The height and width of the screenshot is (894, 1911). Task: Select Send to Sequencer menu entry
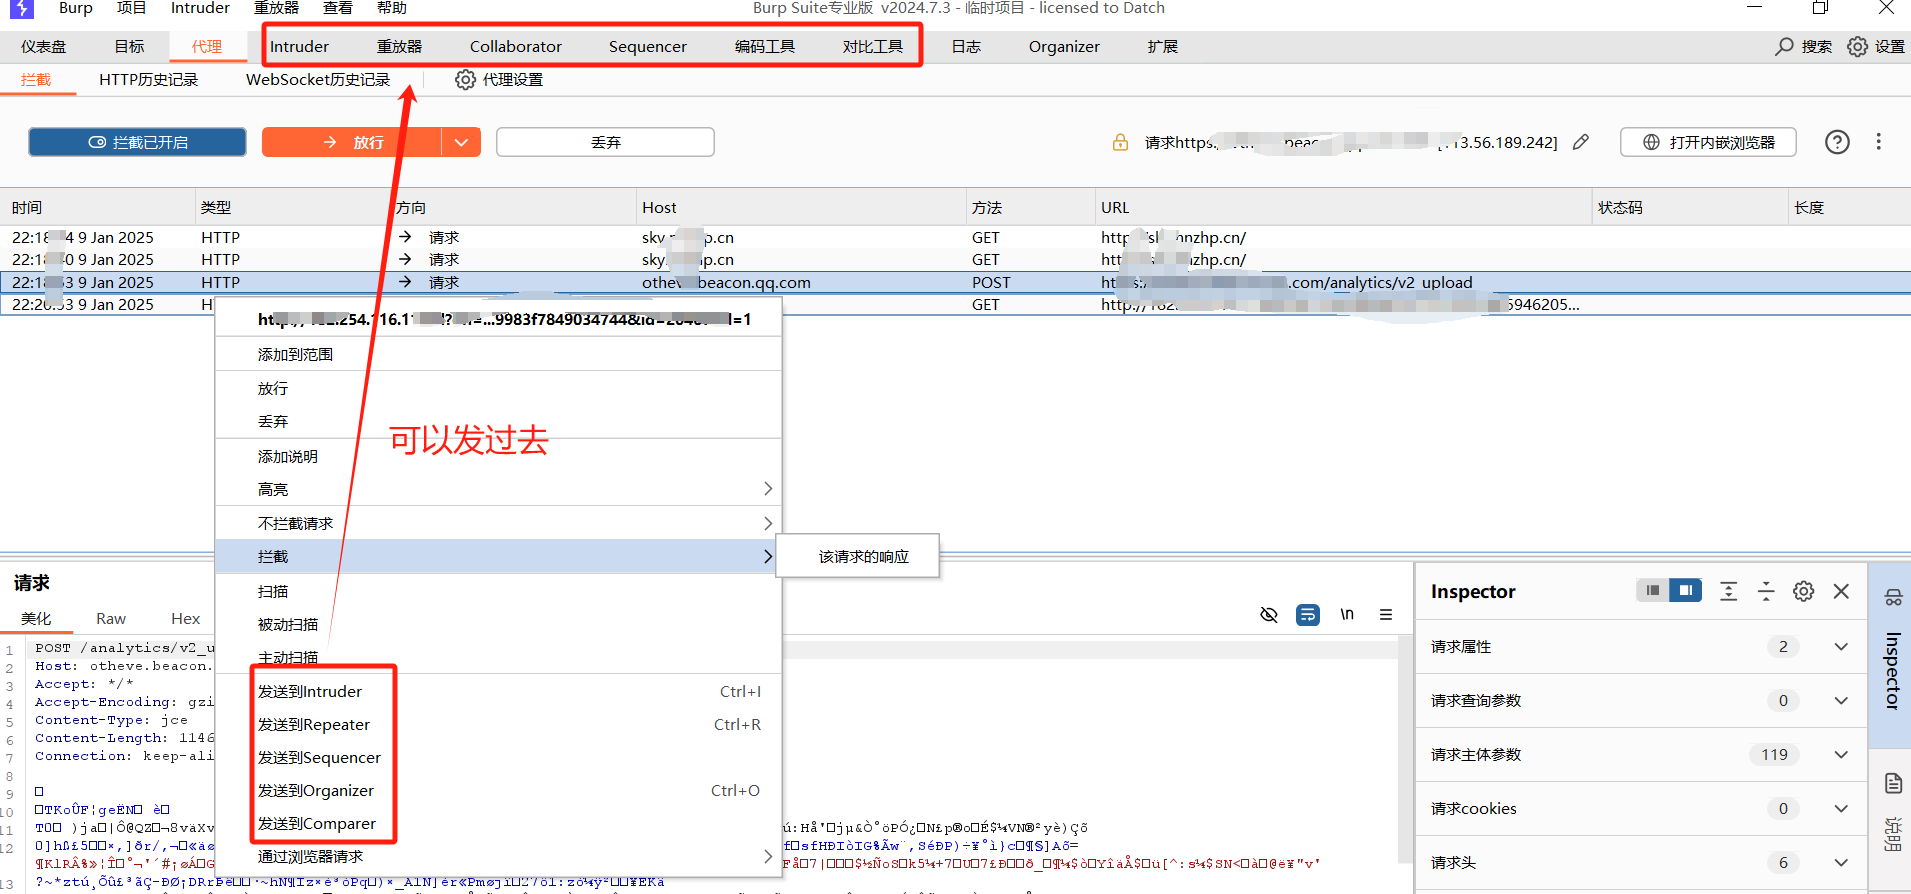pyautogui.click(x=498, y=757)
